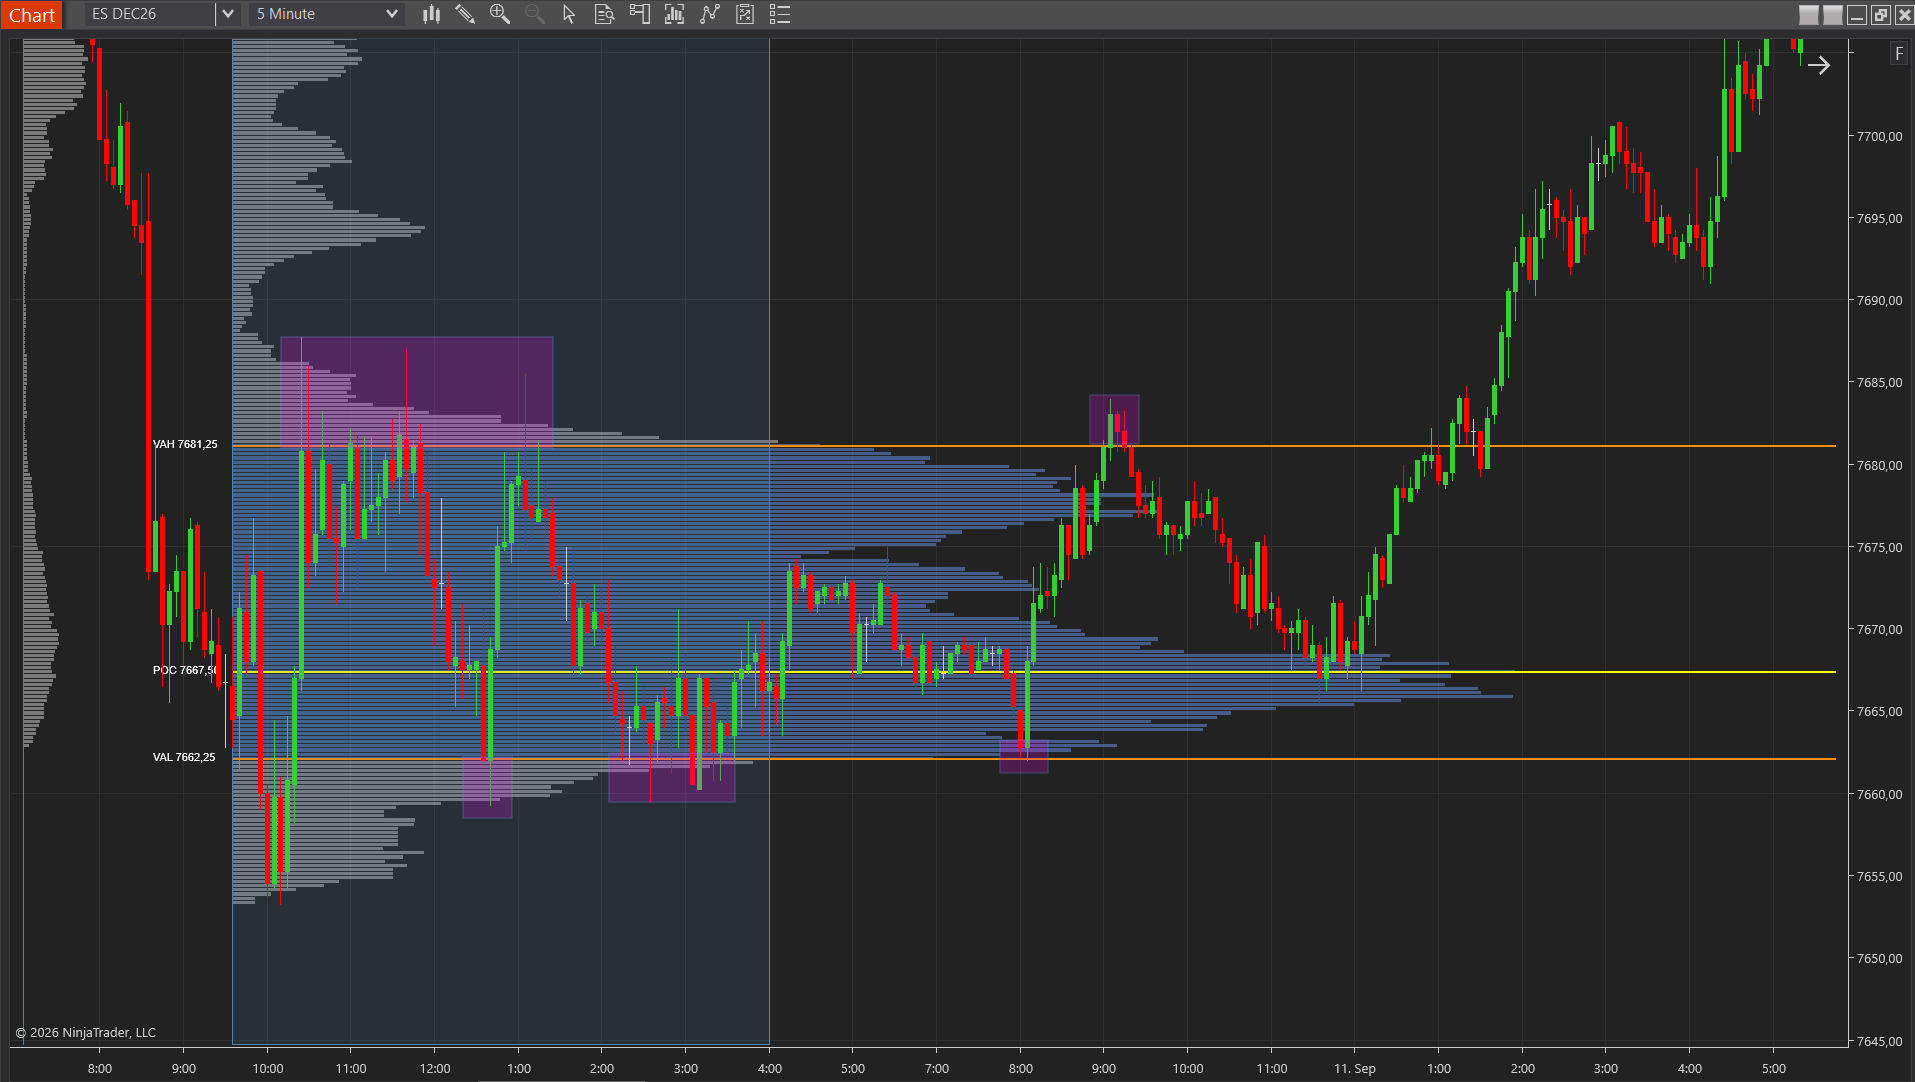Image resolution: width=1915 pixels, height=1082 pixels.
Task: Click the 10:00 label at the profile's left edge
Action: point(268,1068)
